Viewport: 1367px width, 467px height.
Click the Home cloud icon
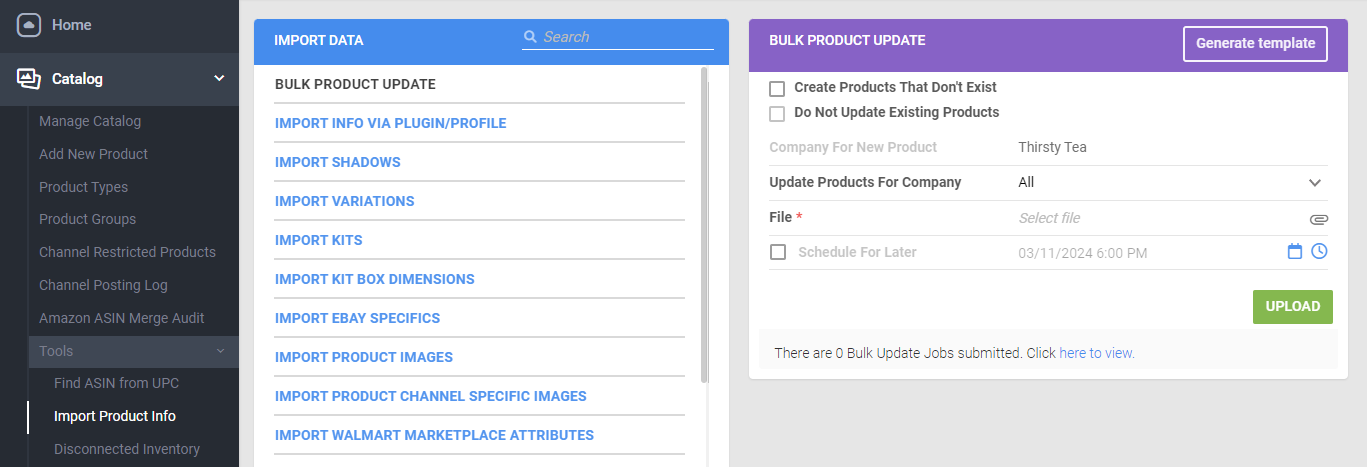click(x=29, y=25)
